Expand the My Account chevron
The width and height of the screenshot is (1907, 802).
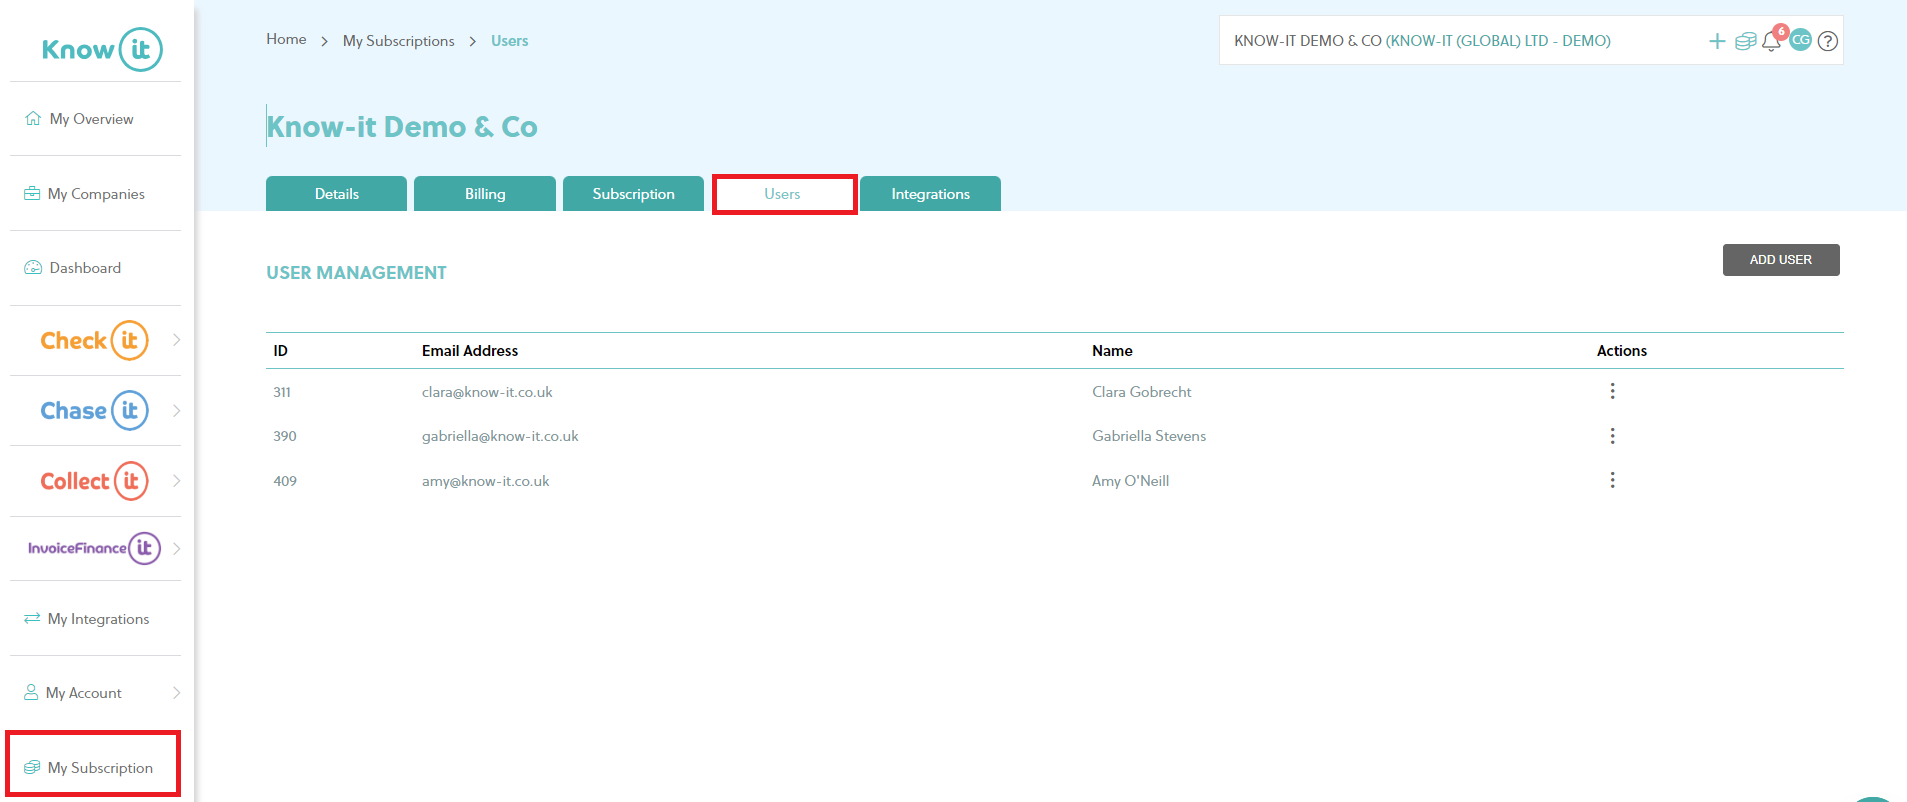[176, 693]
